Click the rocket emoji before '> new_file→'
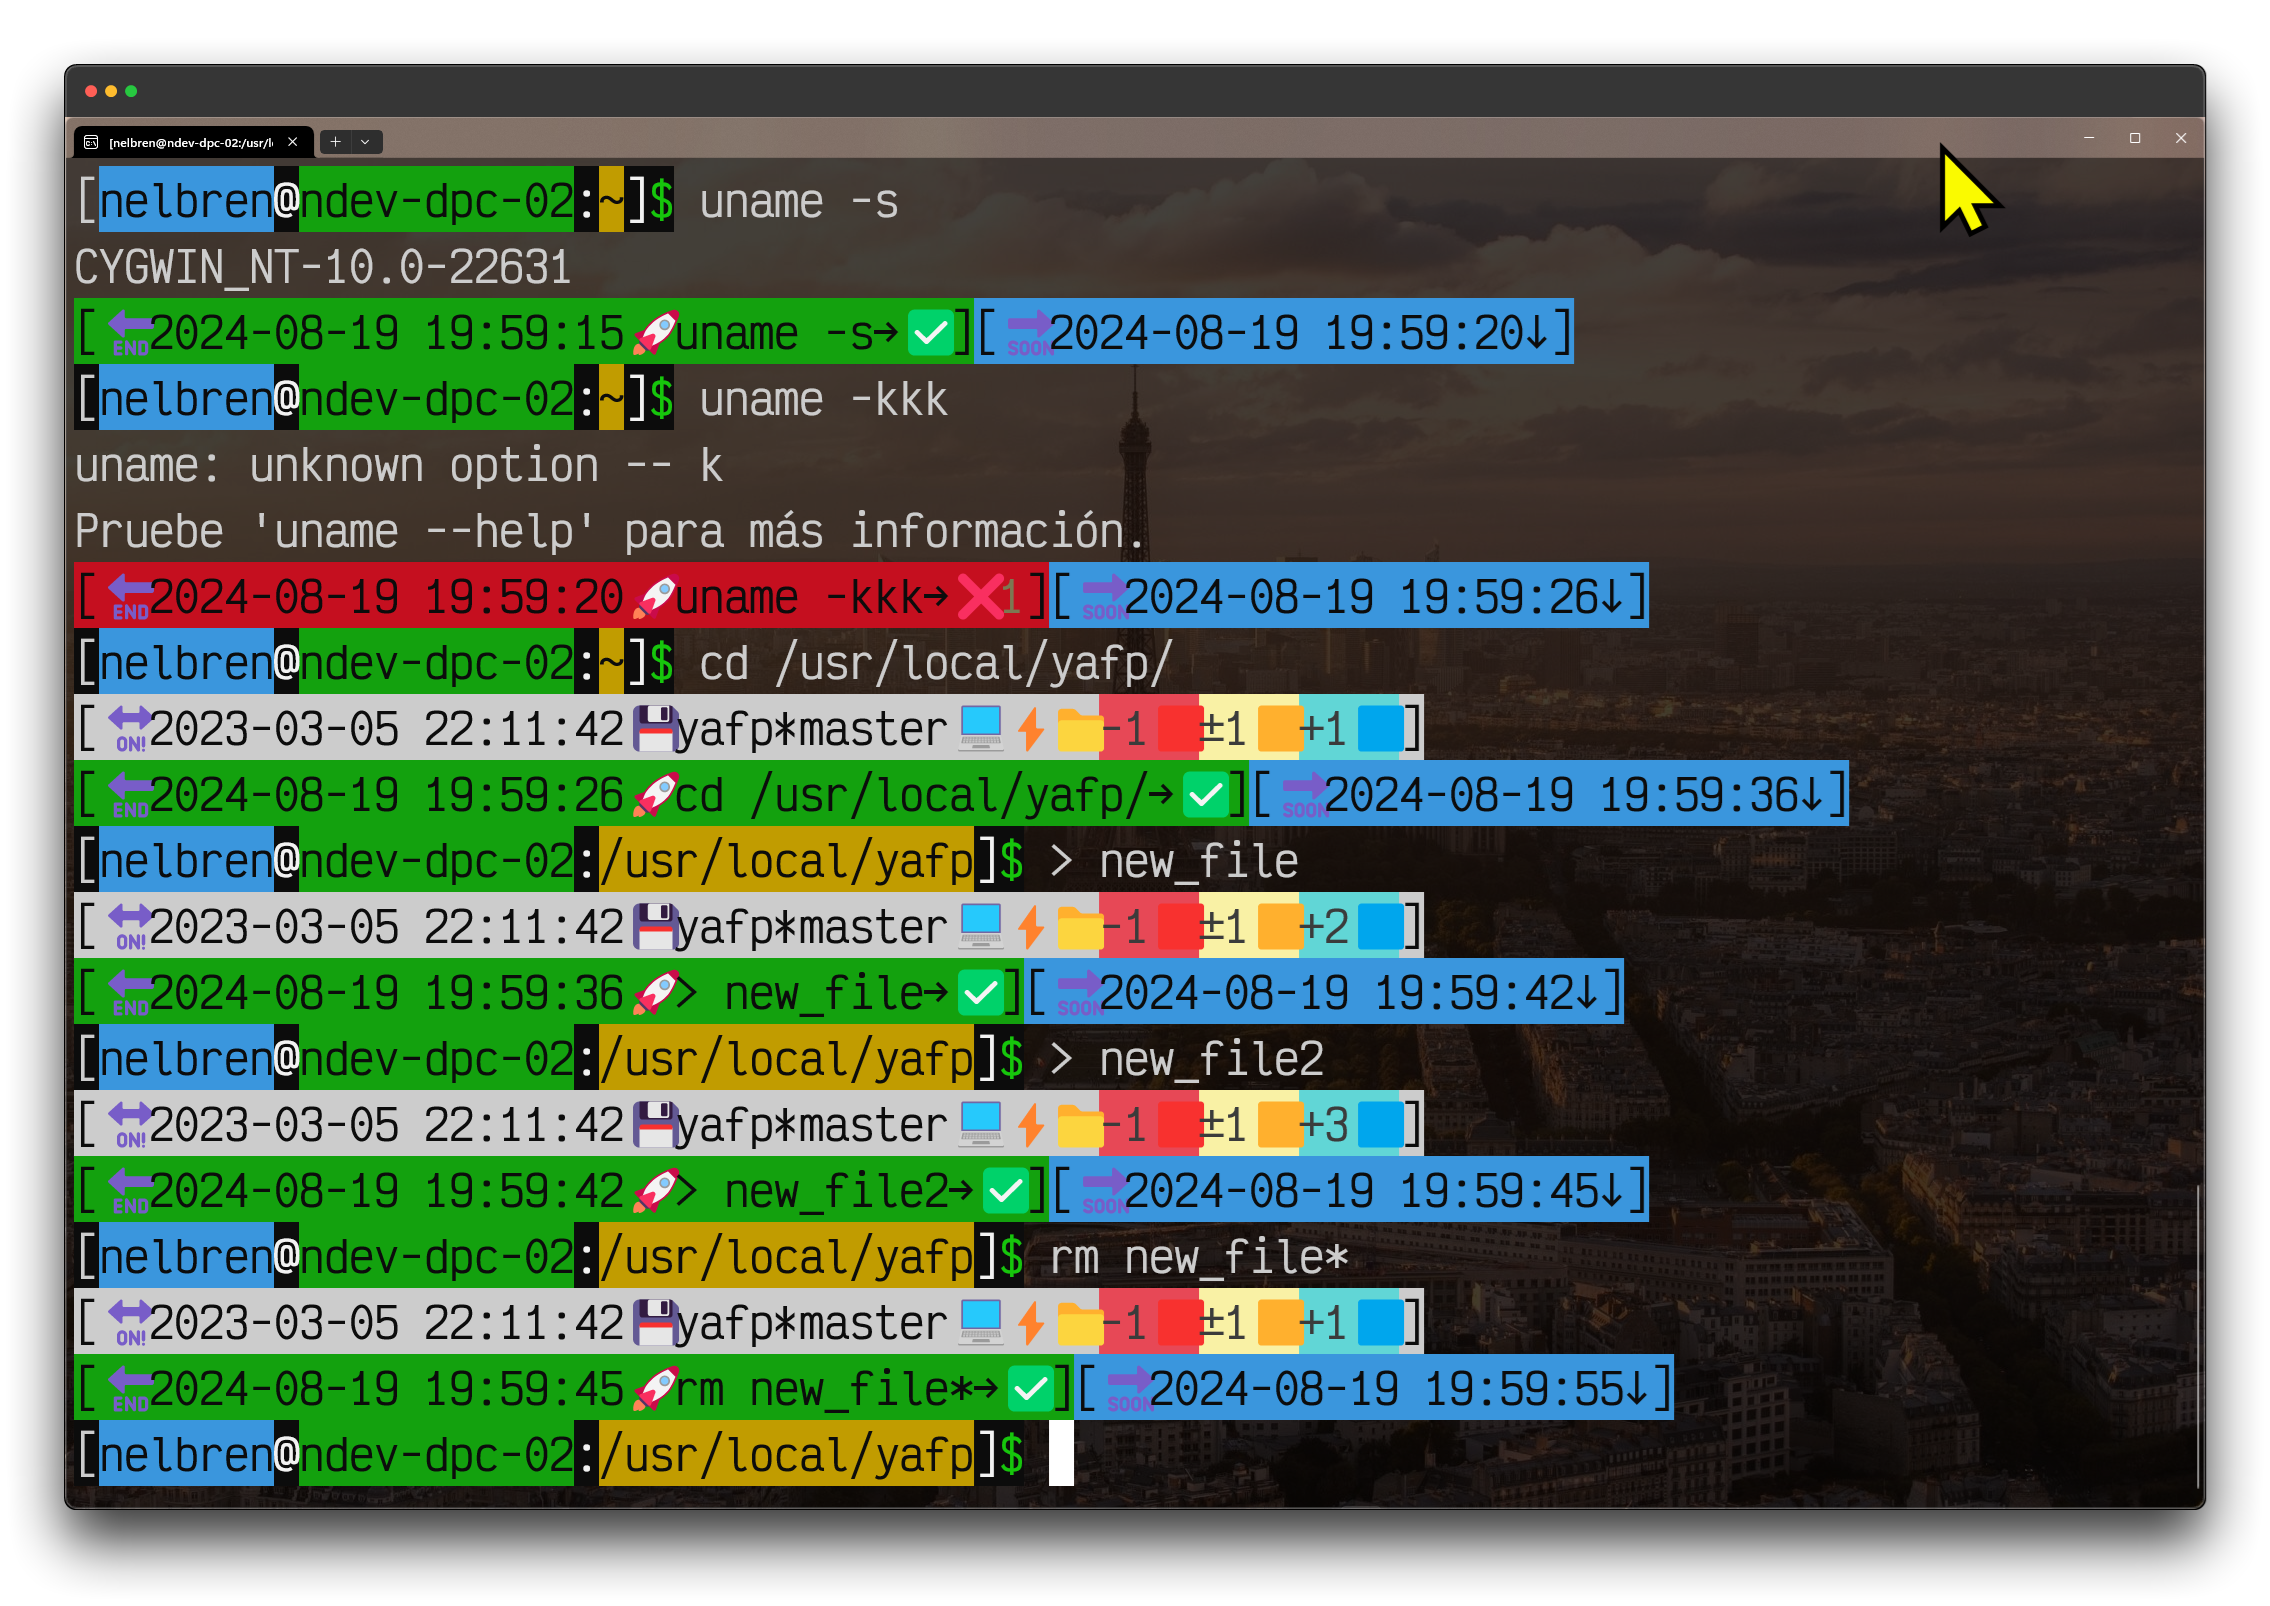Screen dimensions: 2270x1606 [x=655, y=992]
